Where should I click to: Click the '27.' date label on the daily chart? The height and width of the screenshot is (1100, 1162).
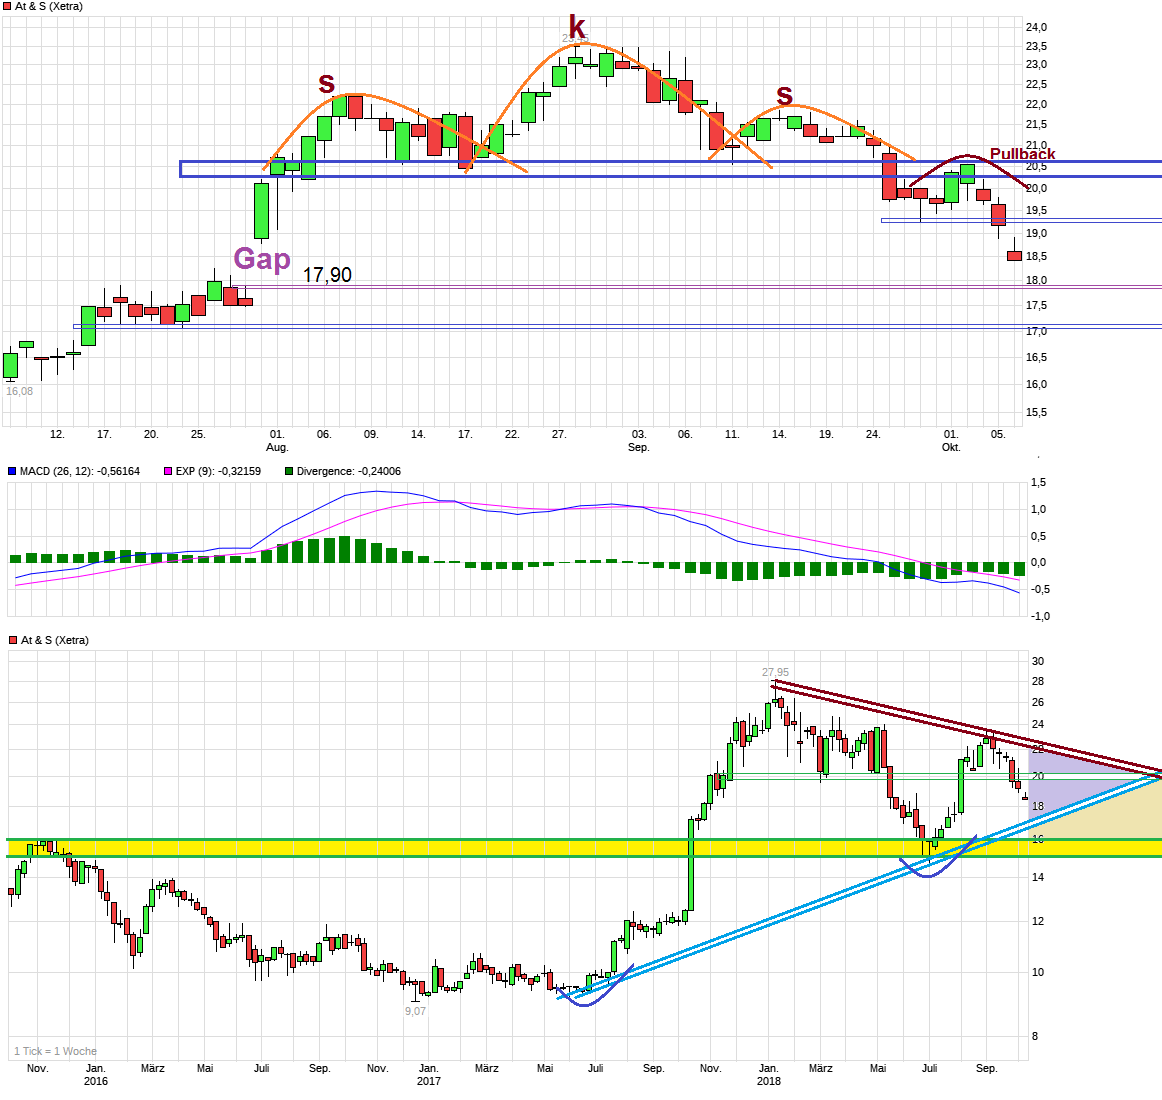(x=559, y=434)
